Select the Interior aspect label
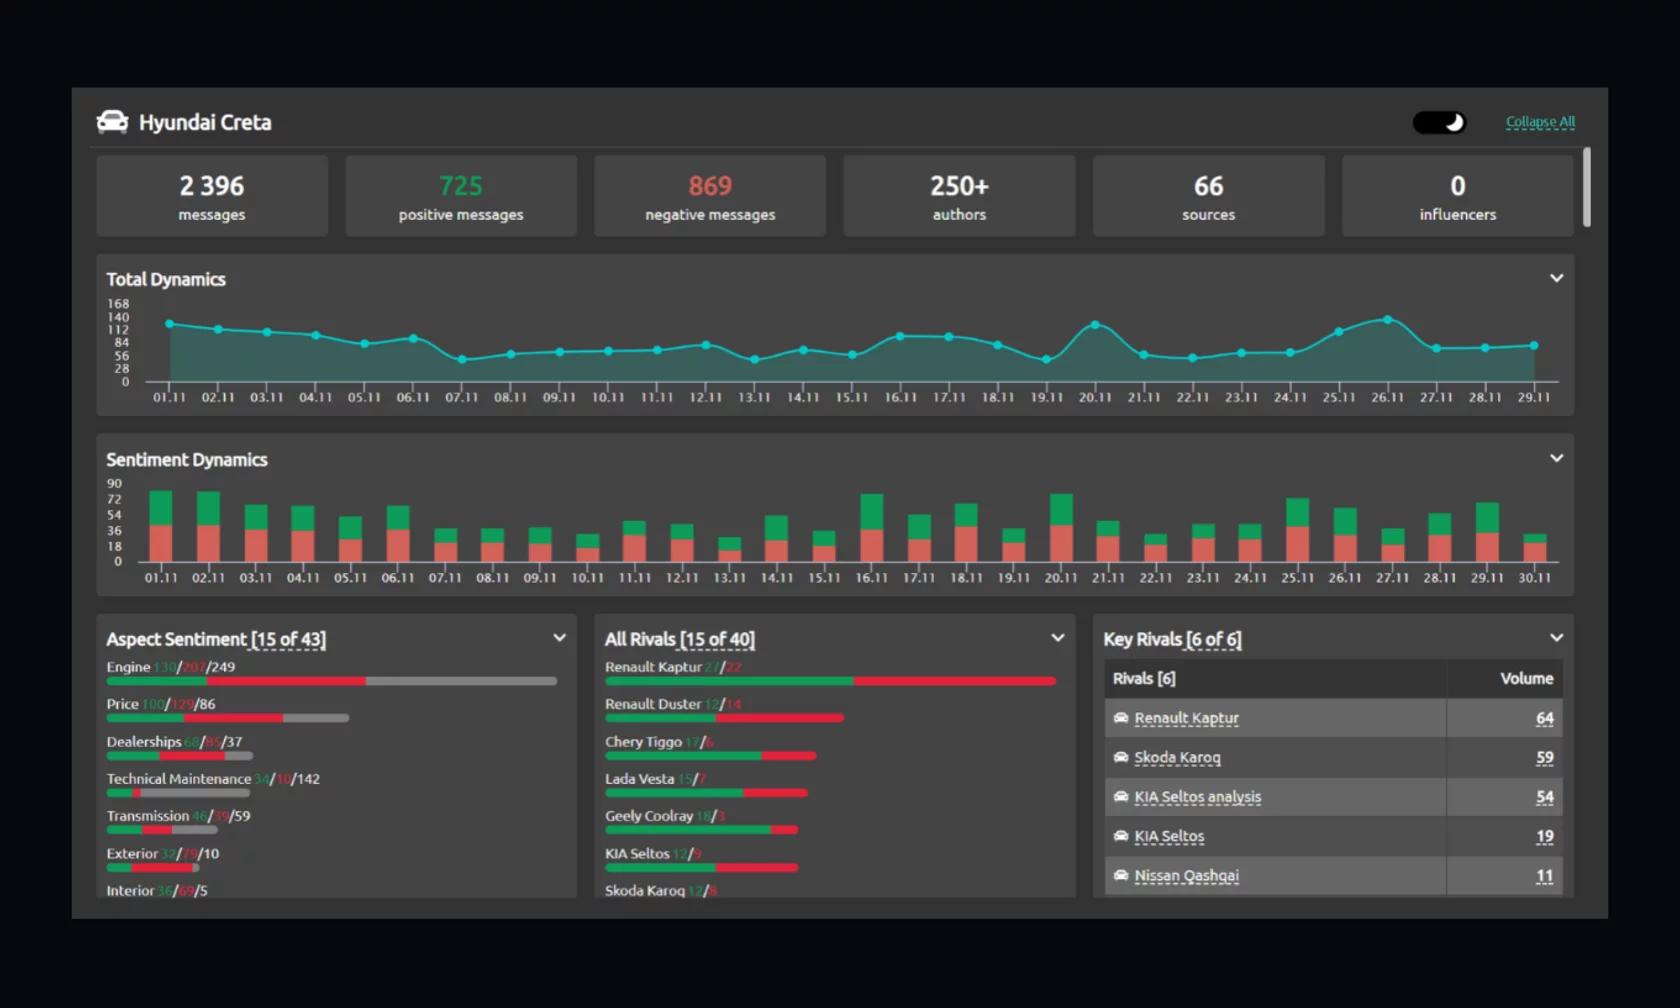 click(131, 891)
